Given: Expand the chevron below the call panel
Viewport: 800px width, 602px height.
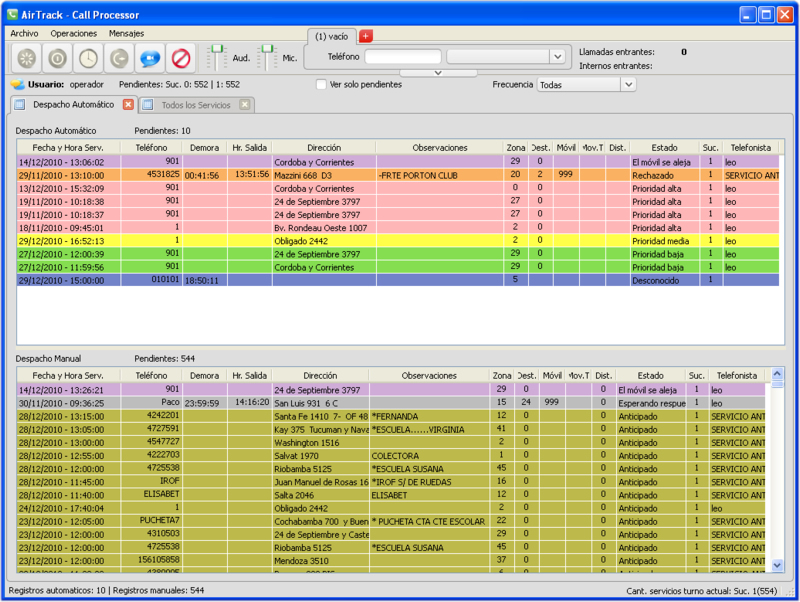Looking at the screenshot, I should pos(438,73).
